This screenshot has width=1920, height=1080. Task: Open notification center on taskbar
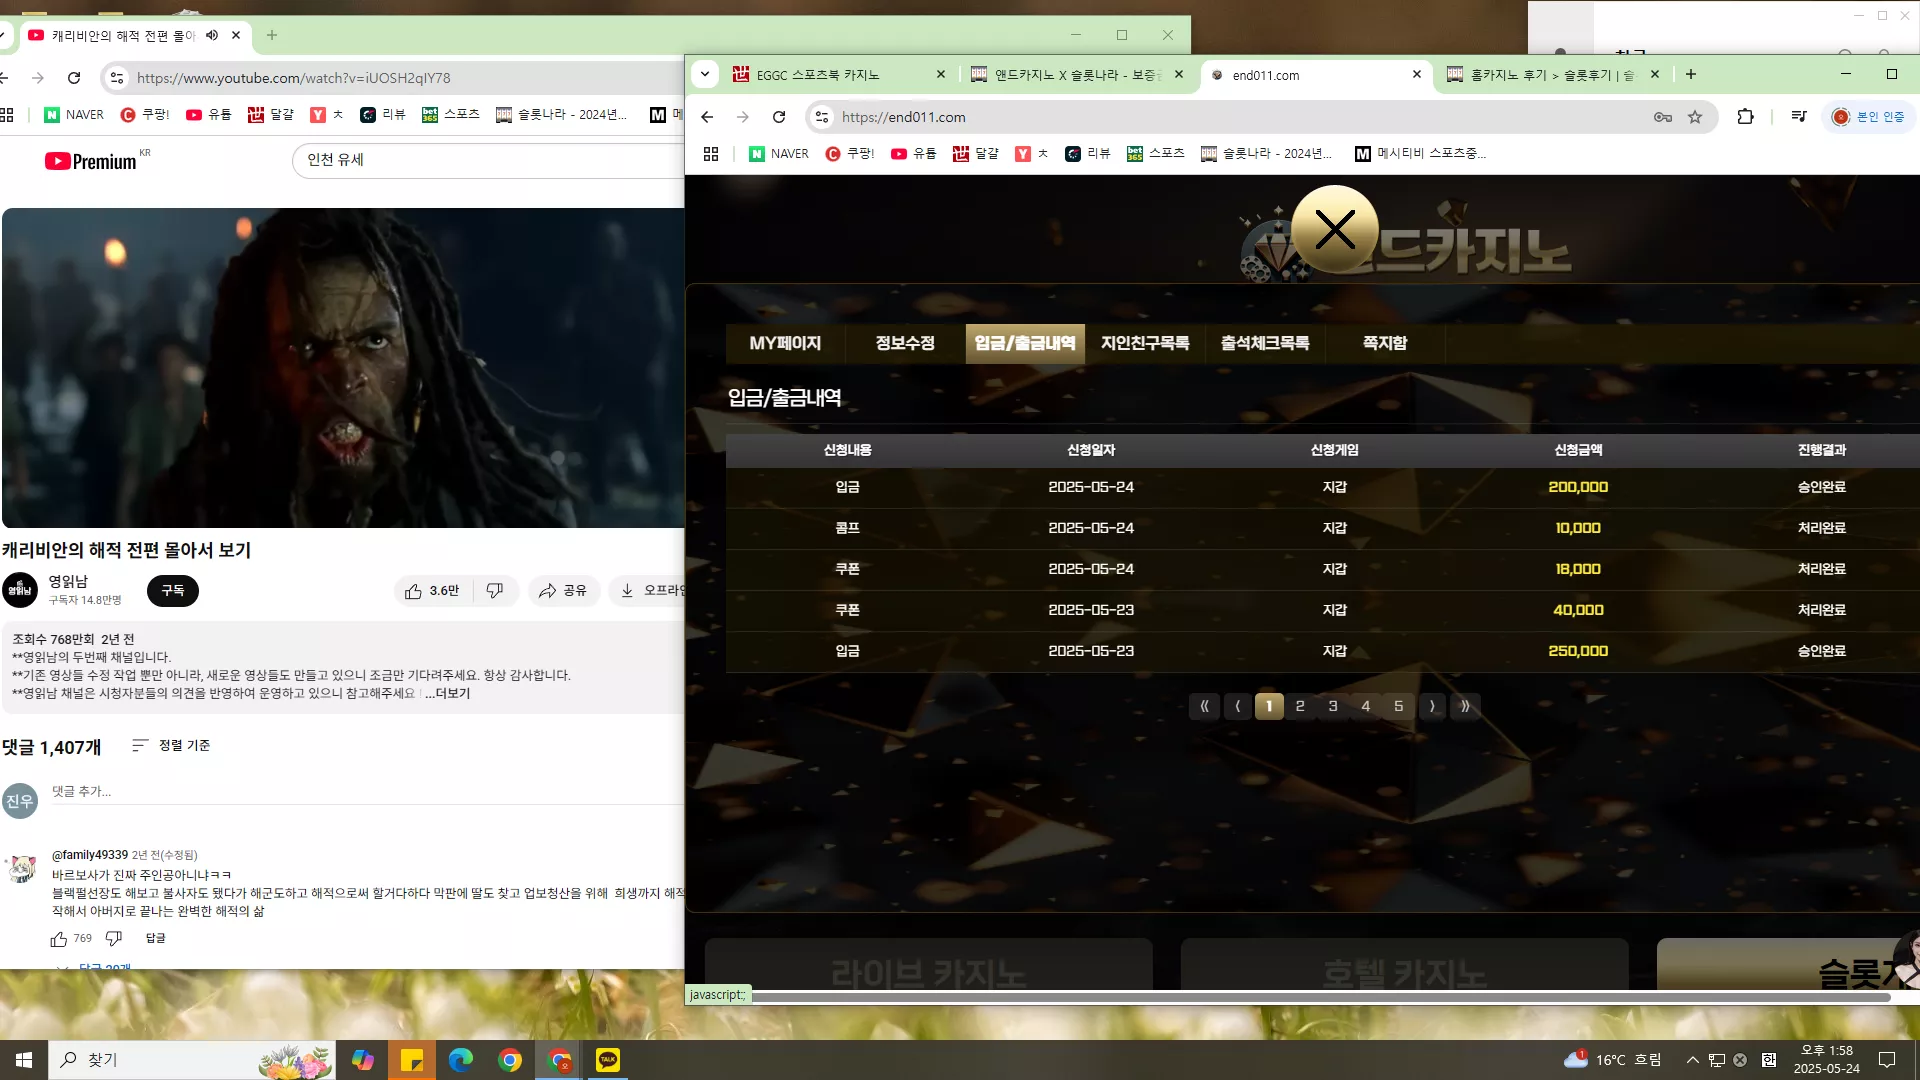coord(1887,1060)
